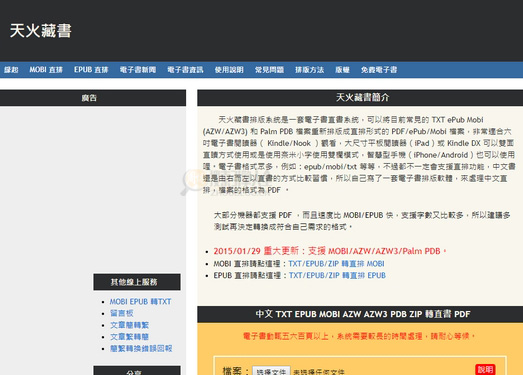The width and height of the screenshot is (523, 375).
Task: Follow the TXT/EPUB/ZIP 轉直排 EPUB link
Action: [x=337, y=275]
